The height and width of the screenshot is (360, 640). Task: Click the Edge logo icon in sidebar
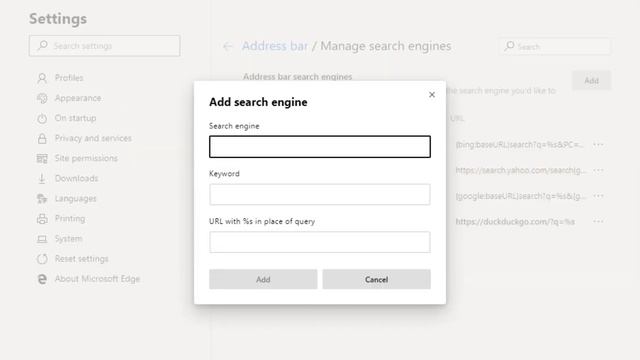(42, 279)
